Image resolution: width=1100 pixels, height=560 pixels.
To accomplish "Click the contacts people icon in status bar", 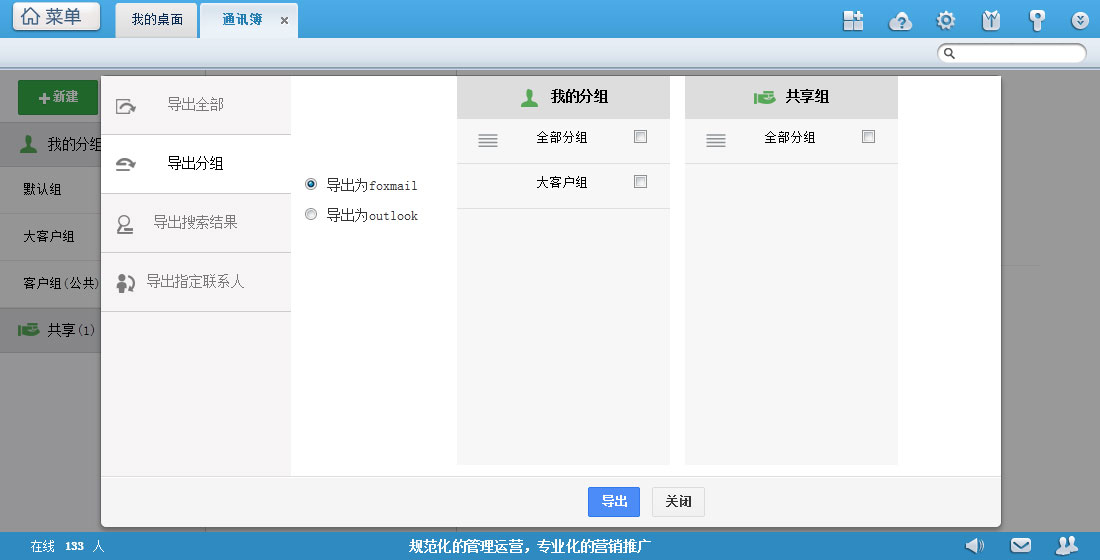I will [x=1066, y=545].
